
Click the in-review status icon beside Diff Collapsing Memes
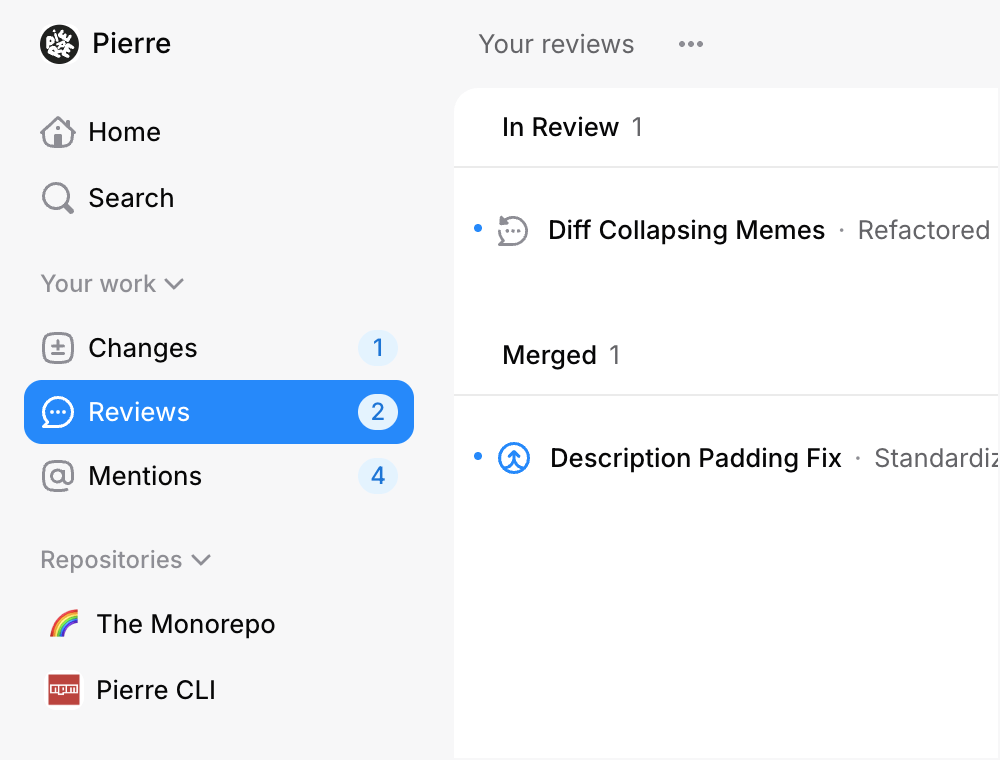click(x=513, y=230)
